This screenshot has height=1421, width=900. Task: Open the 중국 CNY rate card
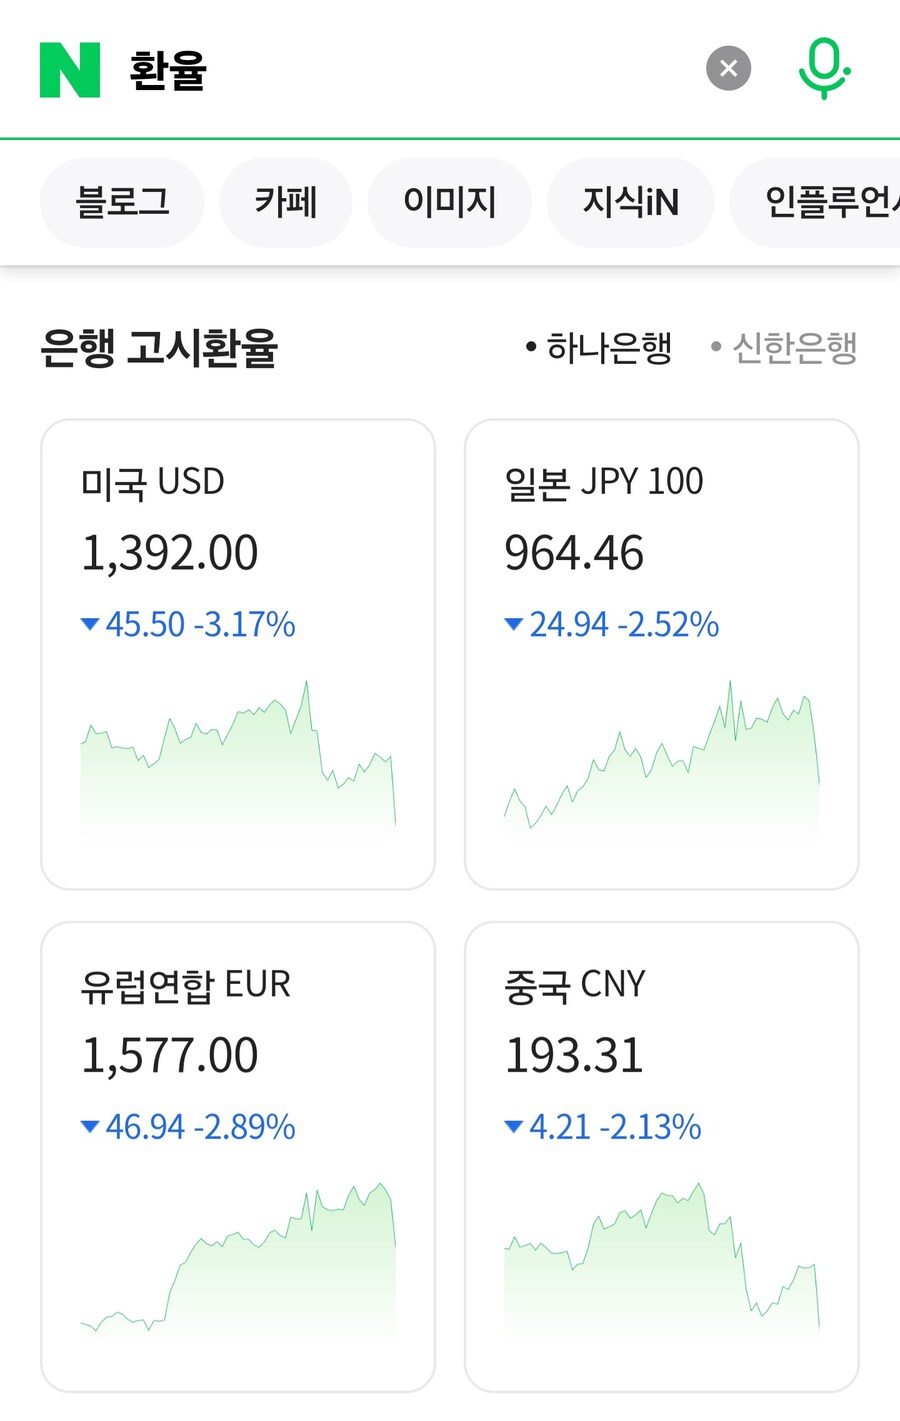pos(662,1157)
